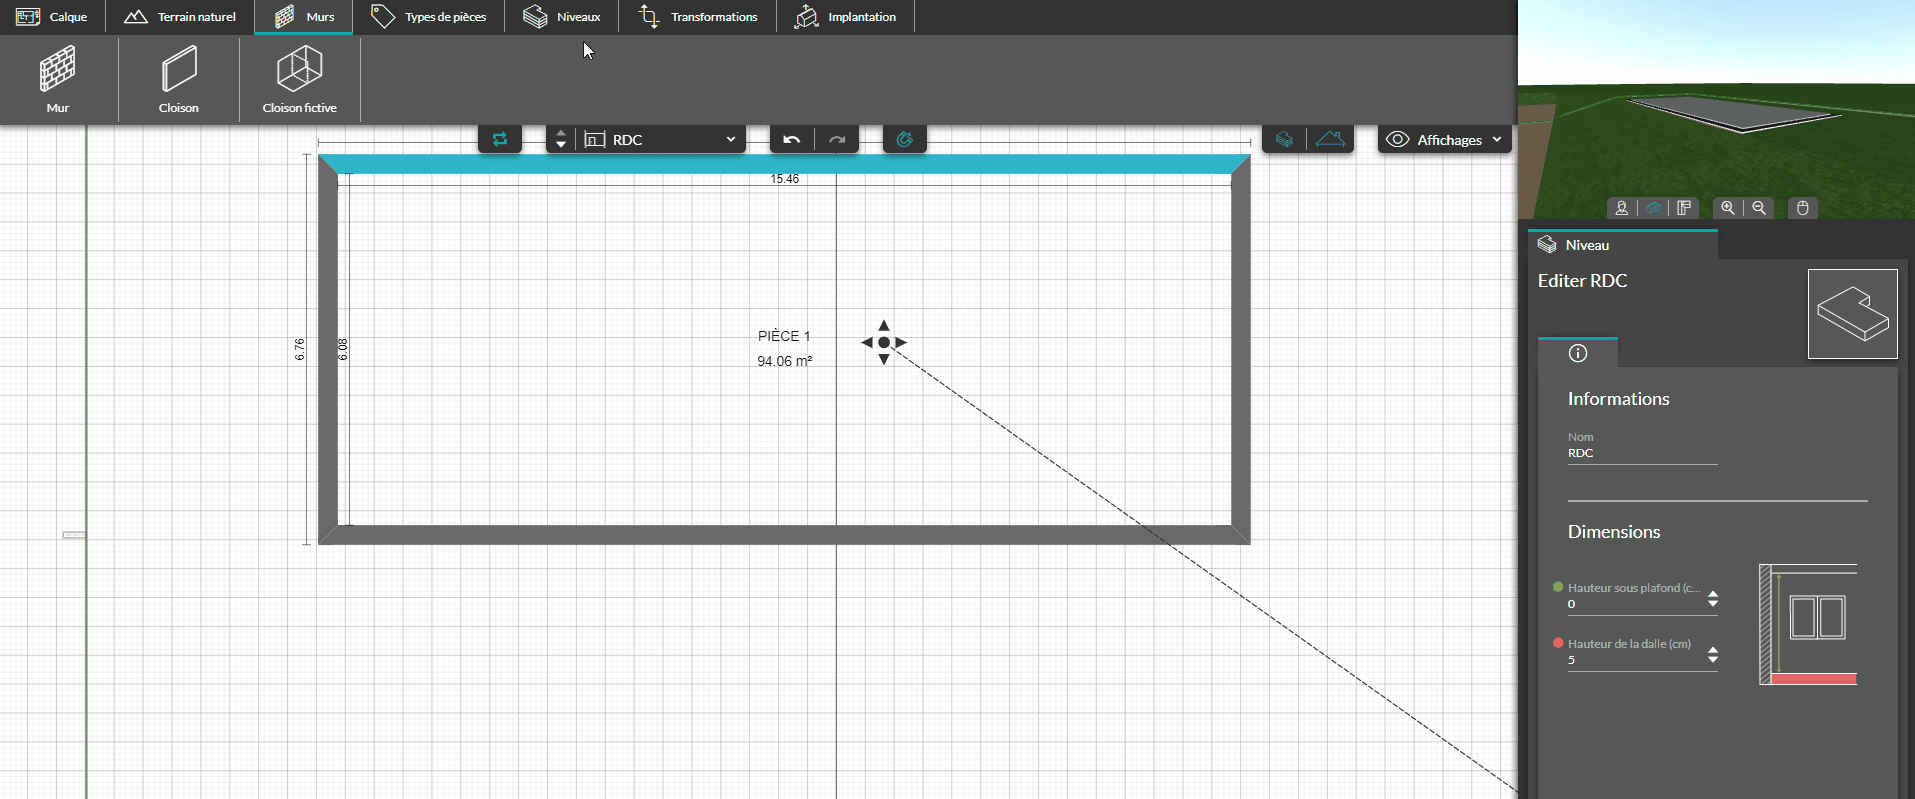Screen dimensions: 1915x799
Task: Click the 15.46 width dimension label
Action: pyautogui.click(x=785, y=179)
